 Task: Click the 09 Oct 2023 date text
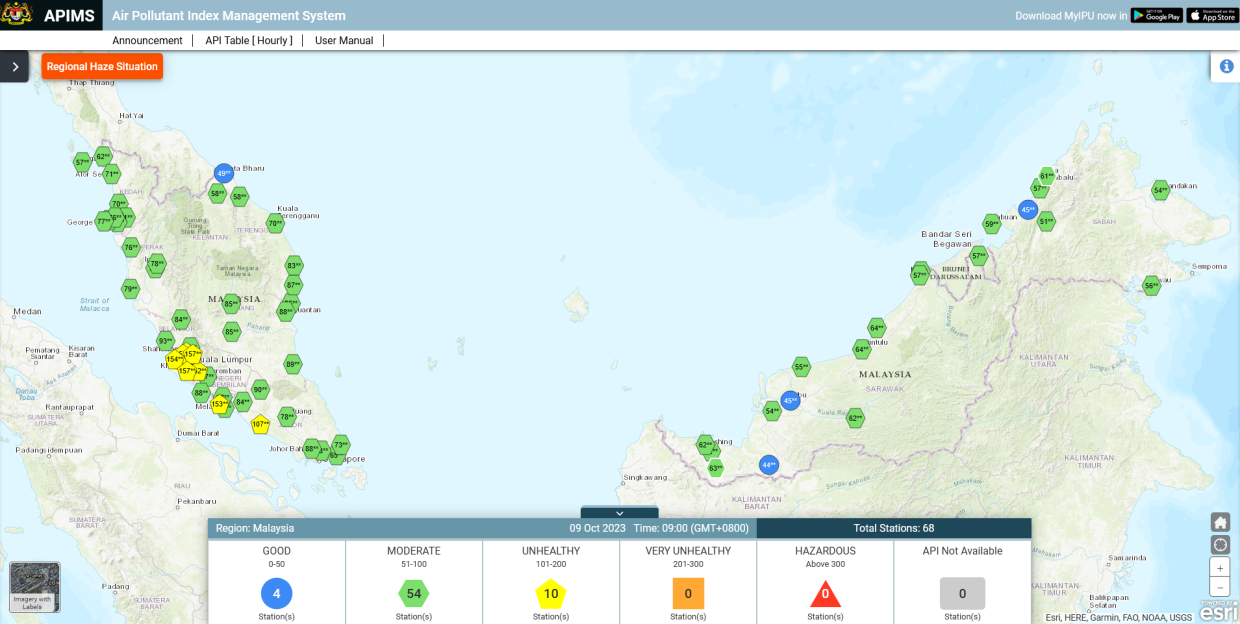pos(598,528)
